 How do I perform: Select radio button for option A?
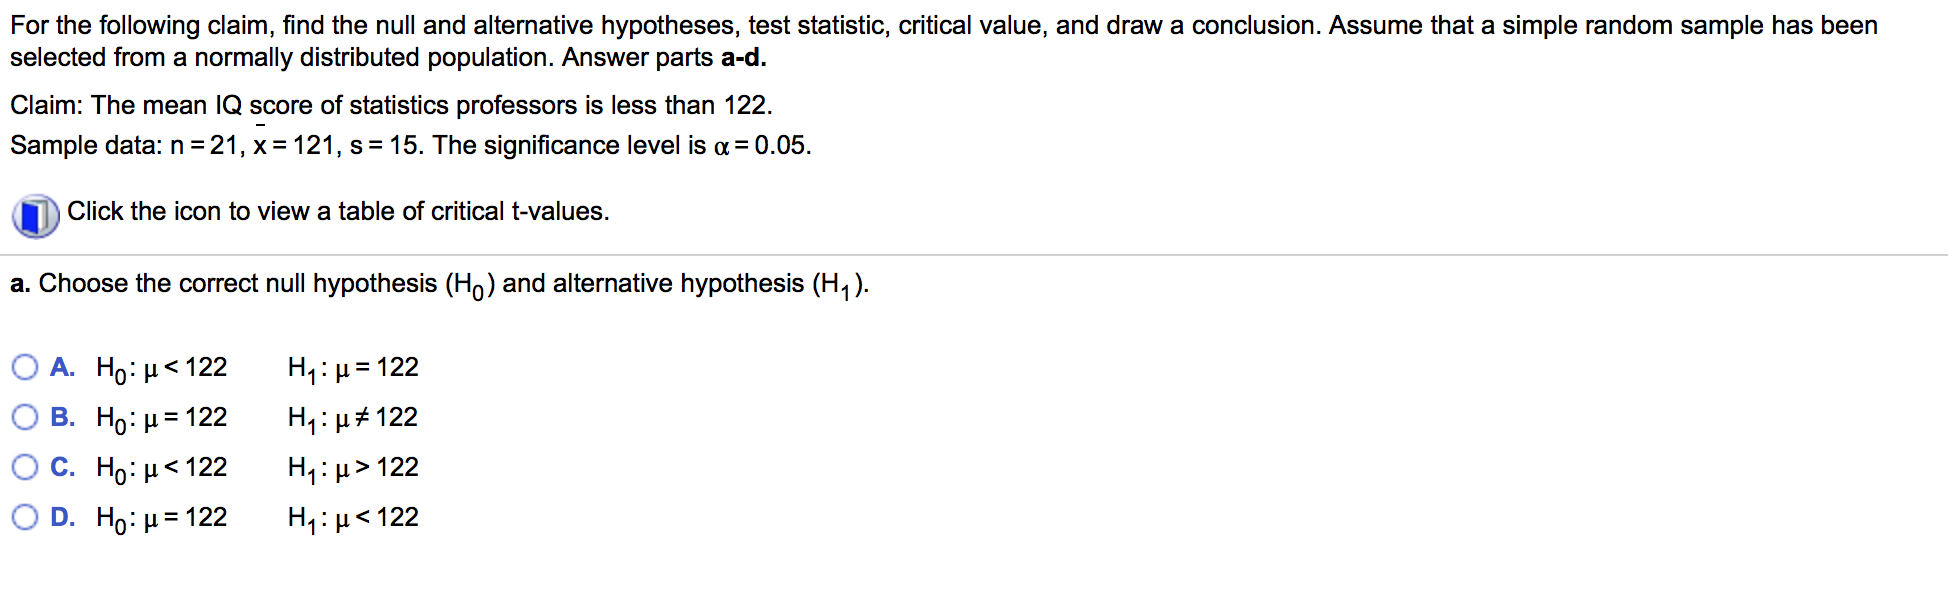point(25,367)
